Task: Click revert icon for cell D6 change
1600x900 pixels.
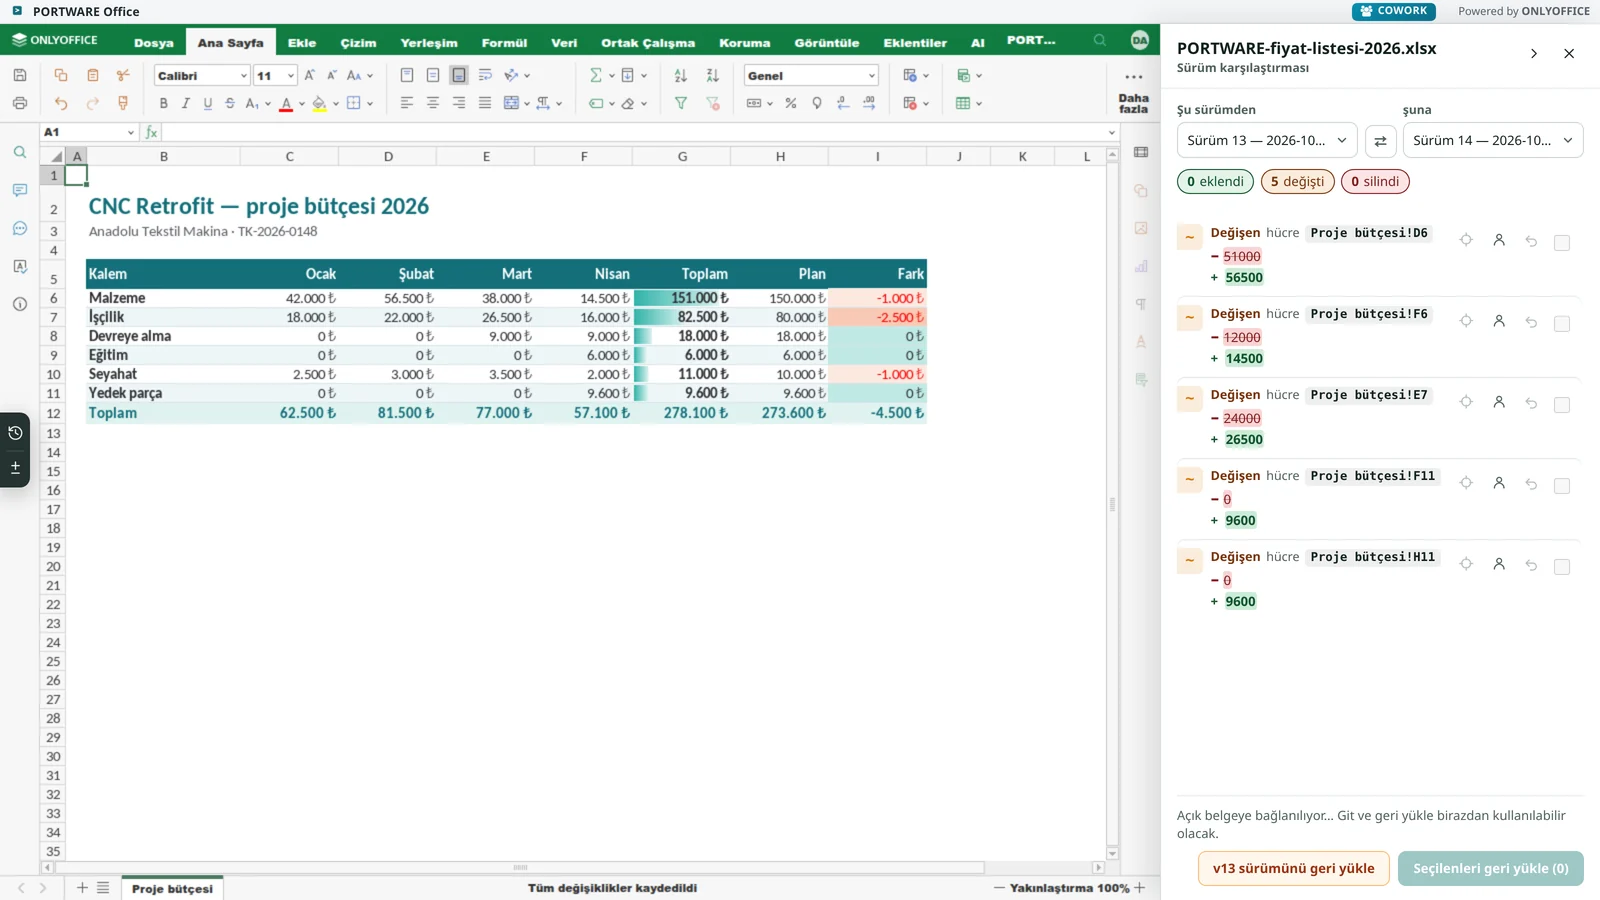Action: (x=1531, y=241)
